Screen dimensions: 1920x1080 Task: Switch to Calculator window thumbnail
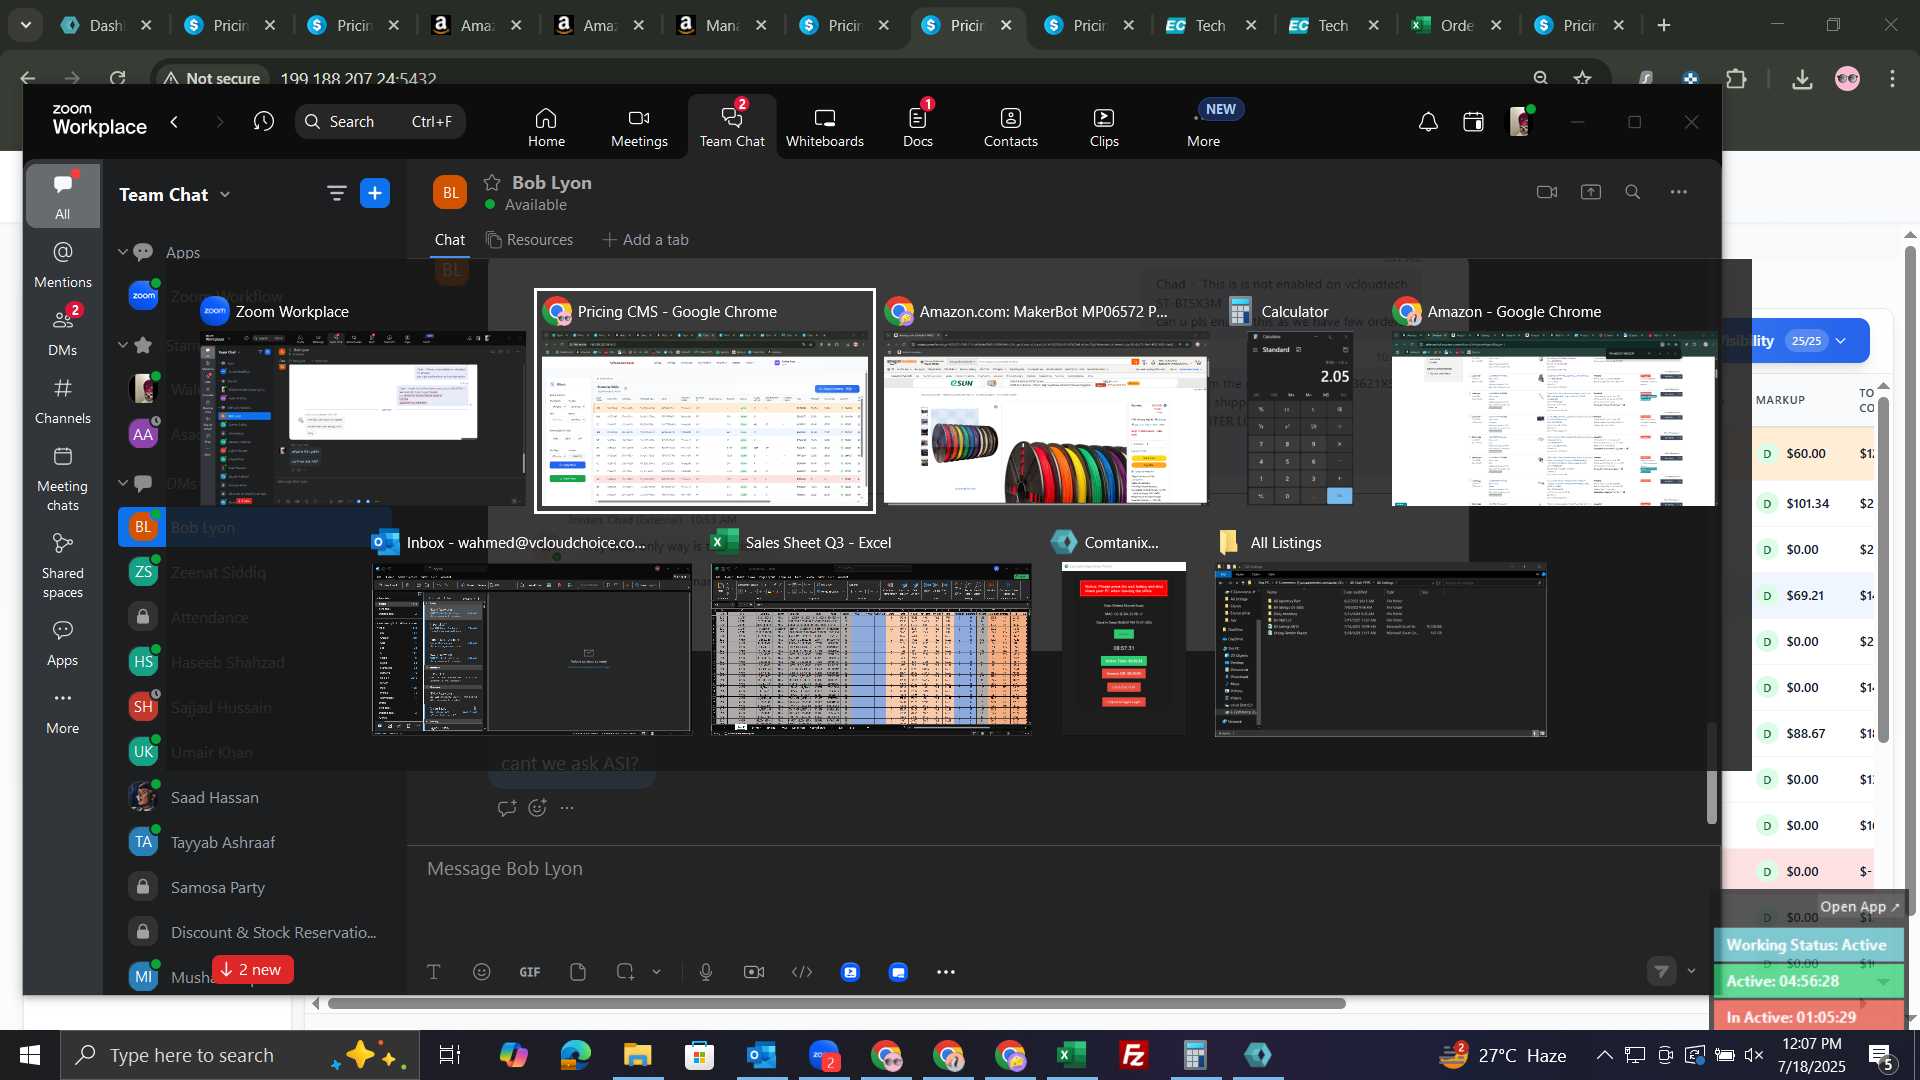[x=1297, y=401]
